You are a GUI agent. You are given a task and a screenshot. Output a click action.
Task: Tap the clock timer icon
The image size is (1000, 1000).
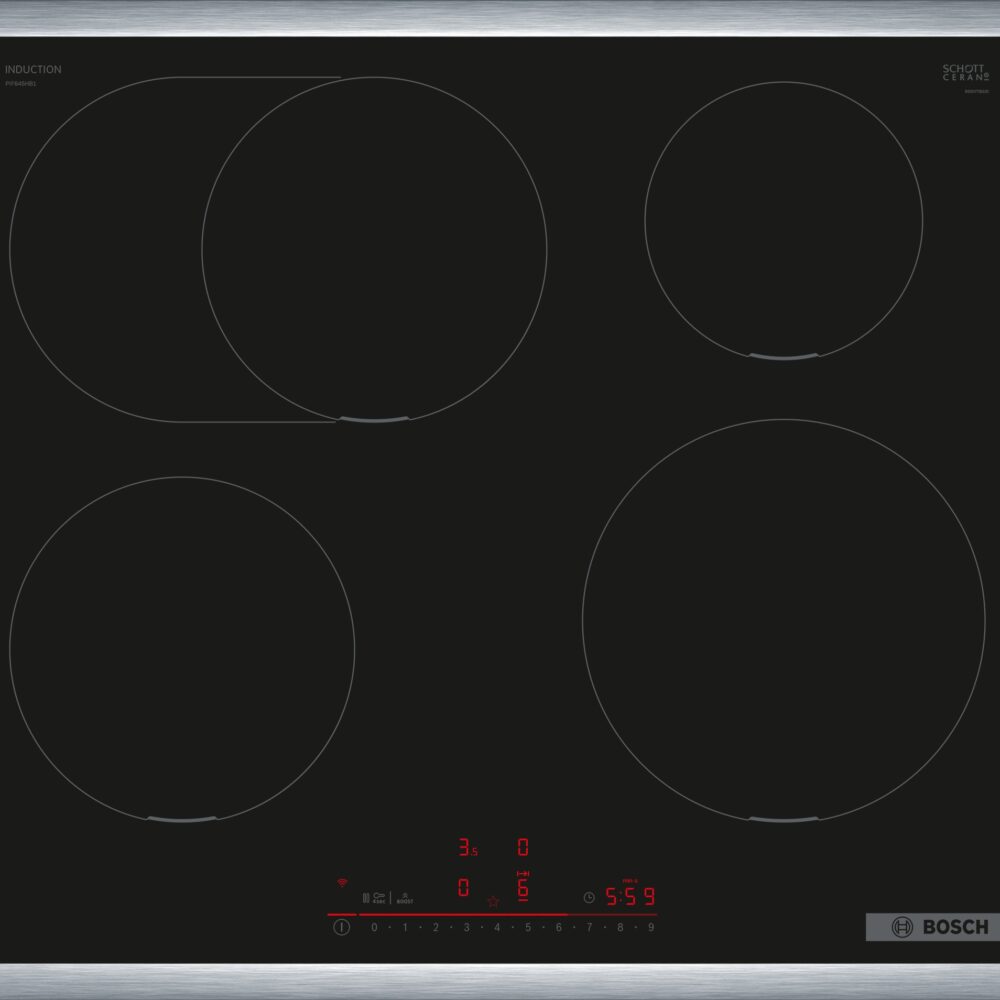click(x=589, y=897)
